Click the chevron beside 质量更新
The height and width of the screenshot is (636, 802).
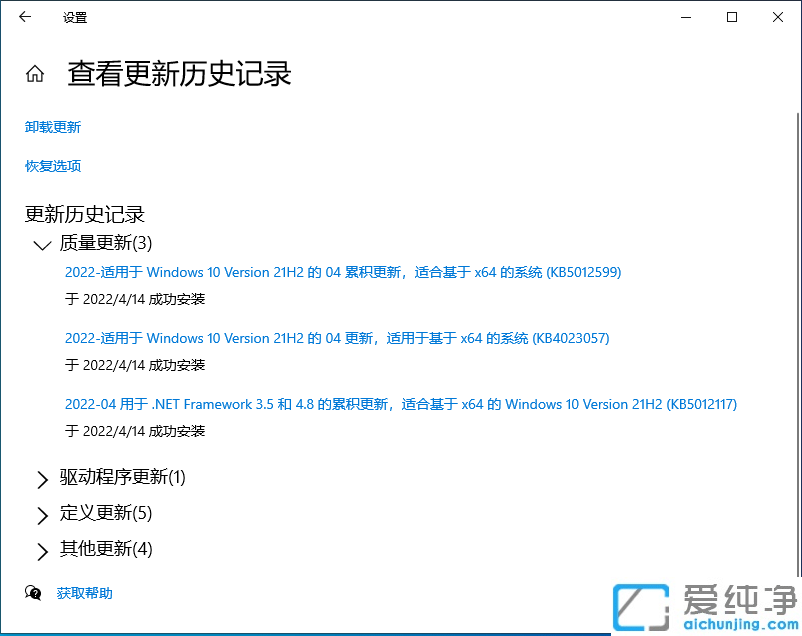[41, 244]
